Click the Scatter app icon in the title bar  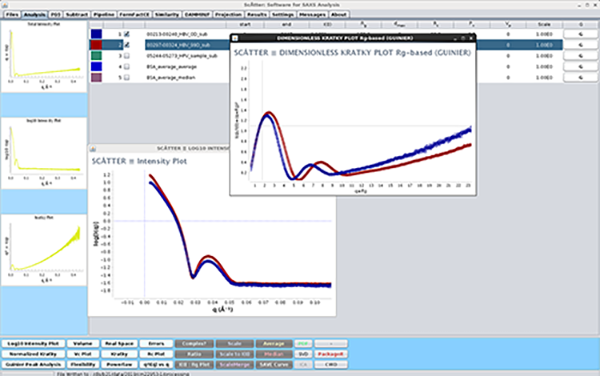coord(5,5)
